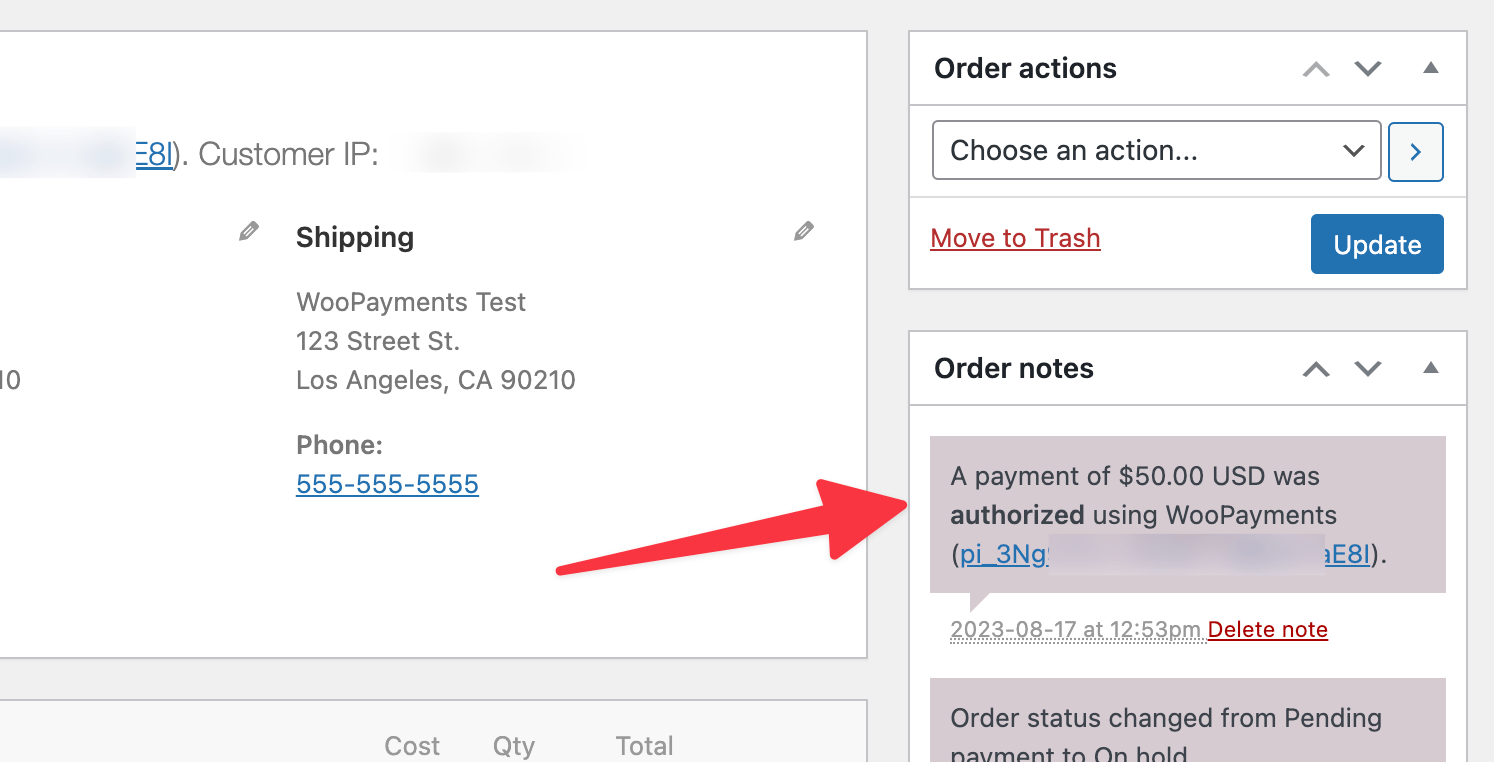The image size is (1494, 762).
Task: Move the Order notes panel up
Action: pyautogui.click(x=1315, y=368)
